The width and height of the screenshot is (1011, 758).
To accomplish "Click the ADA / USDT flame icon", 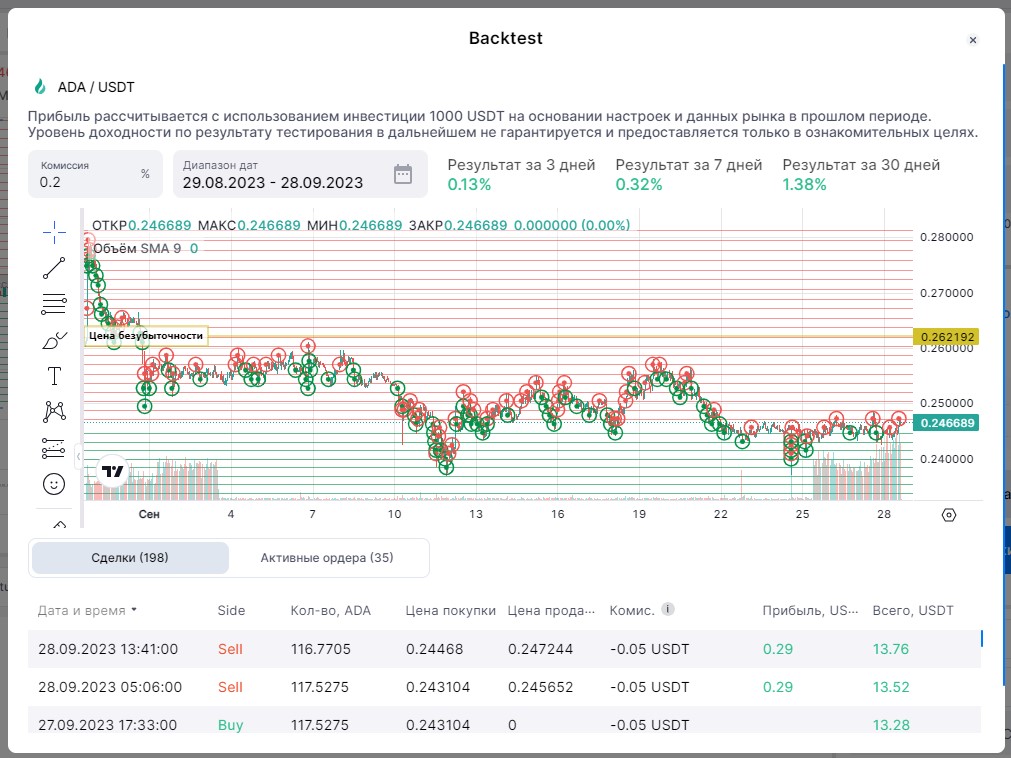I will 40,86.
